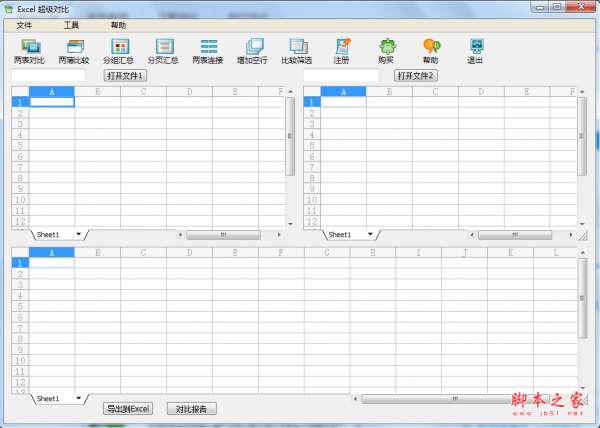Select the Sheet1 tab in left grid
This screenshot has width=600, height=428.
pyautogui.click(x=48, y=234)
